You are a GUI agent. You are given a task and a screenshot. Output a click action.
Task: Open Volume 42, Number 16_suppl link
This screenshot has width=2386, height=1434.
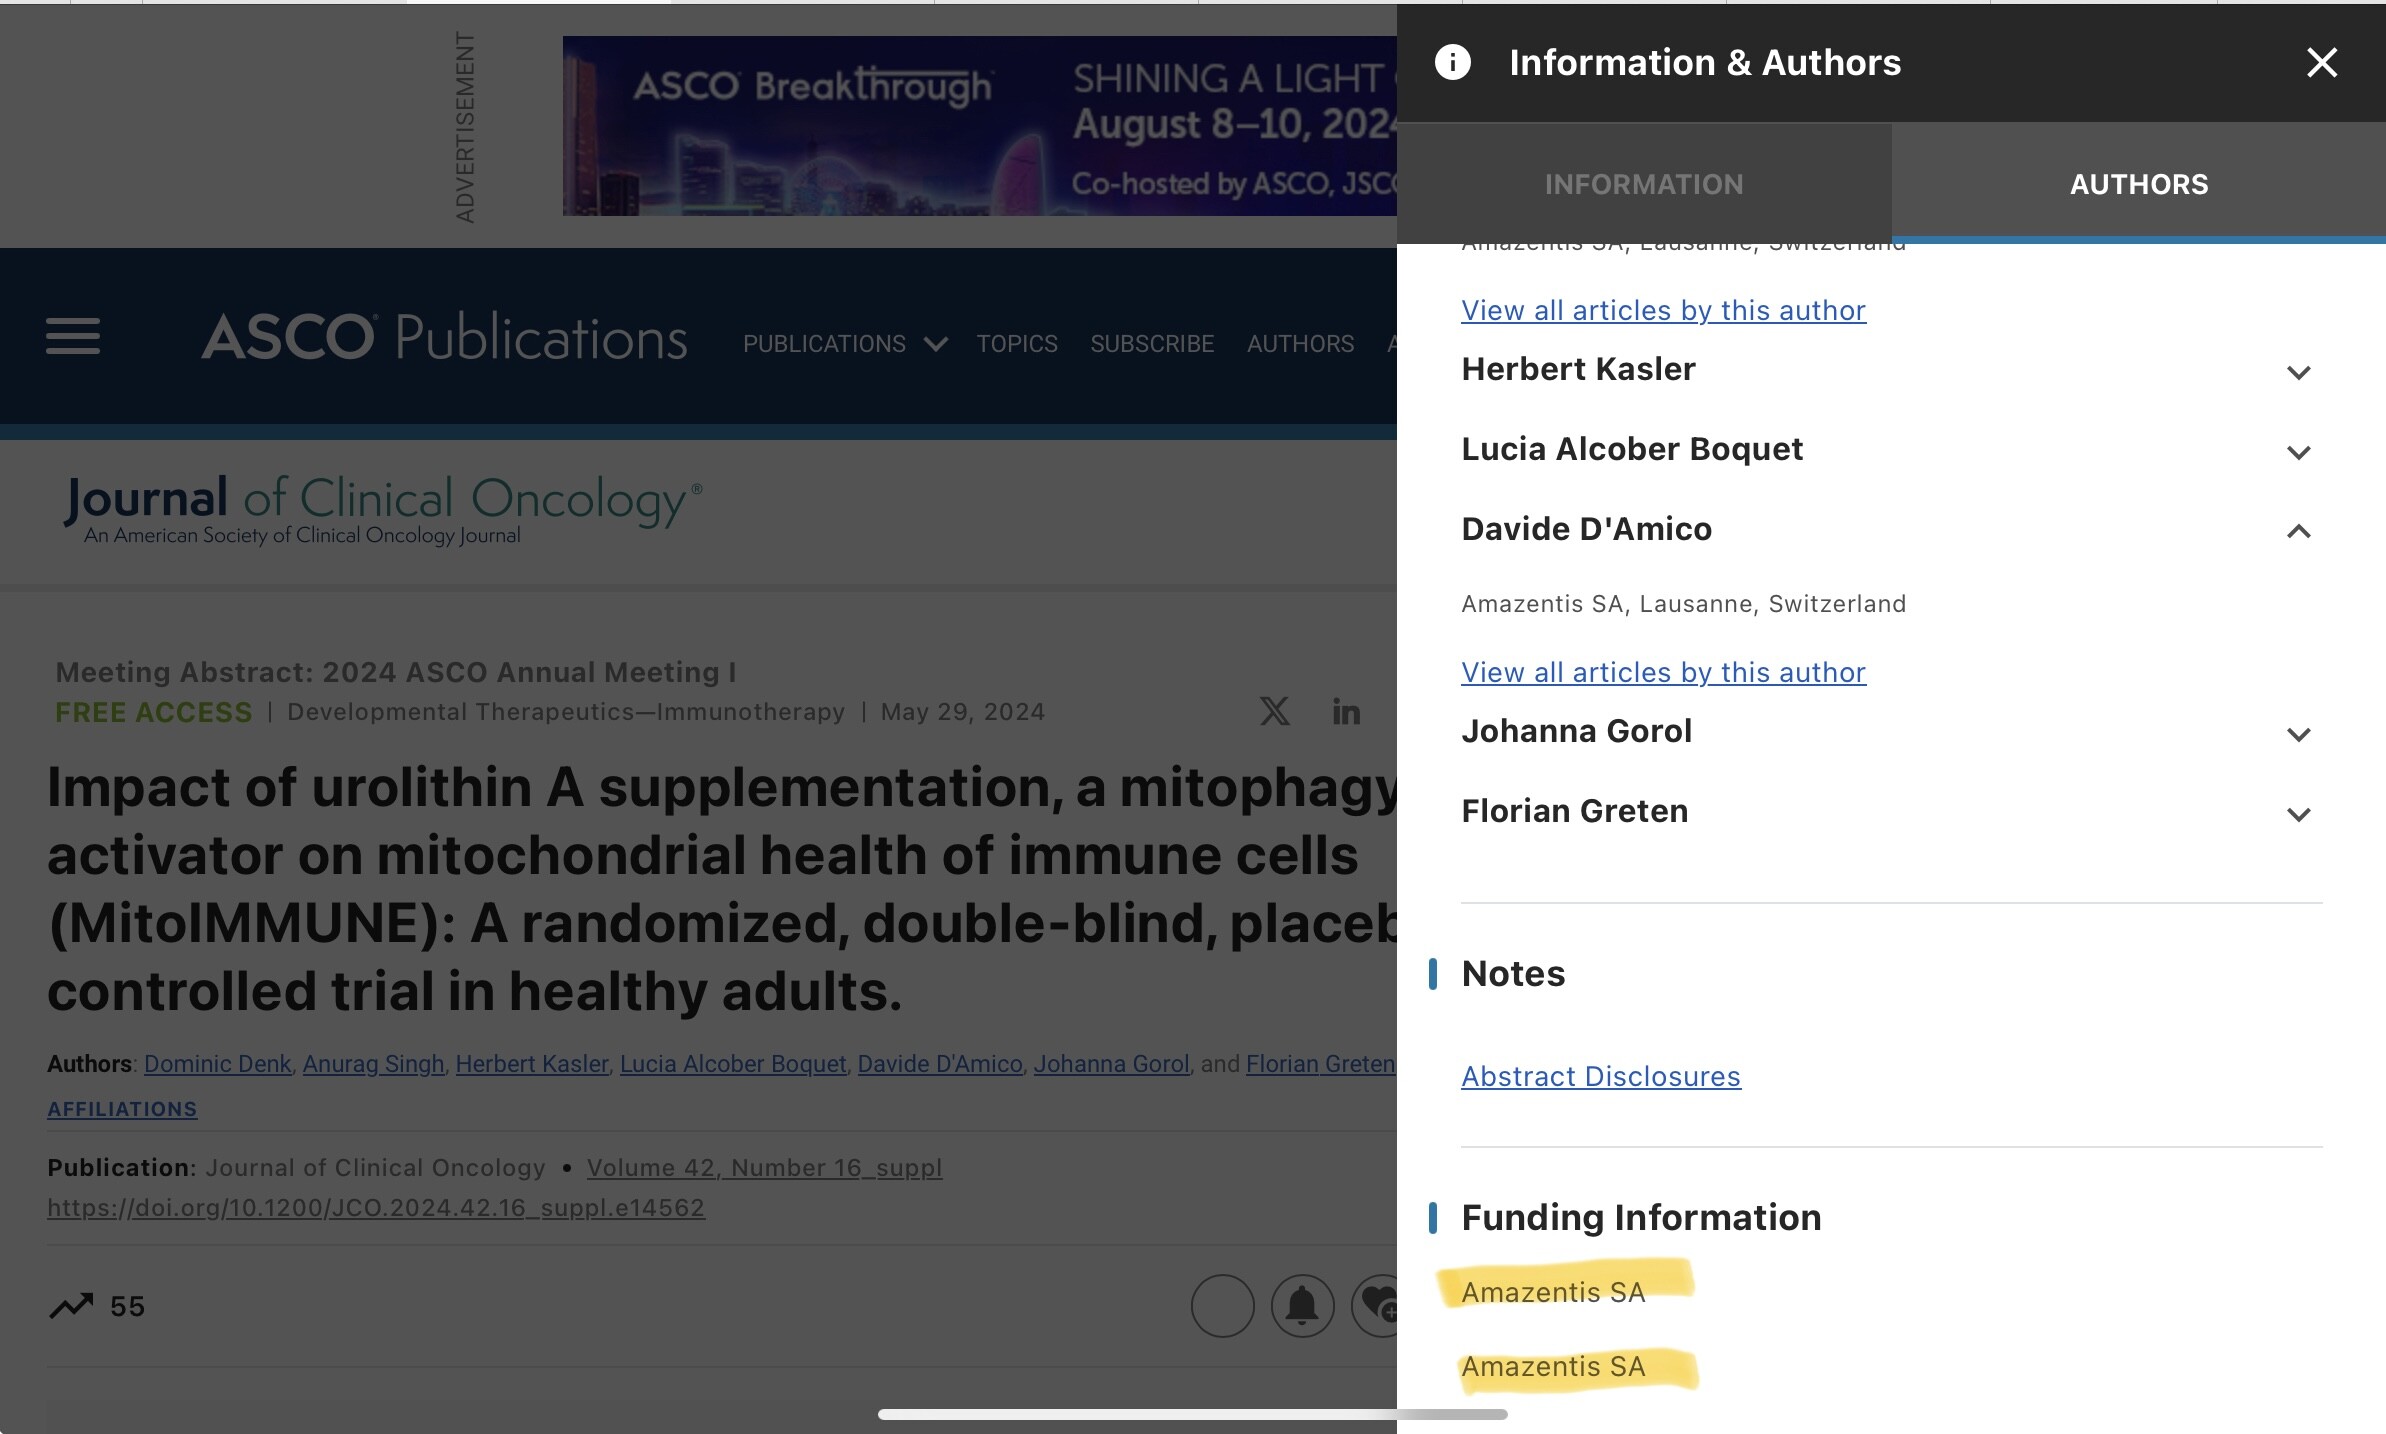click(764, 1168)
